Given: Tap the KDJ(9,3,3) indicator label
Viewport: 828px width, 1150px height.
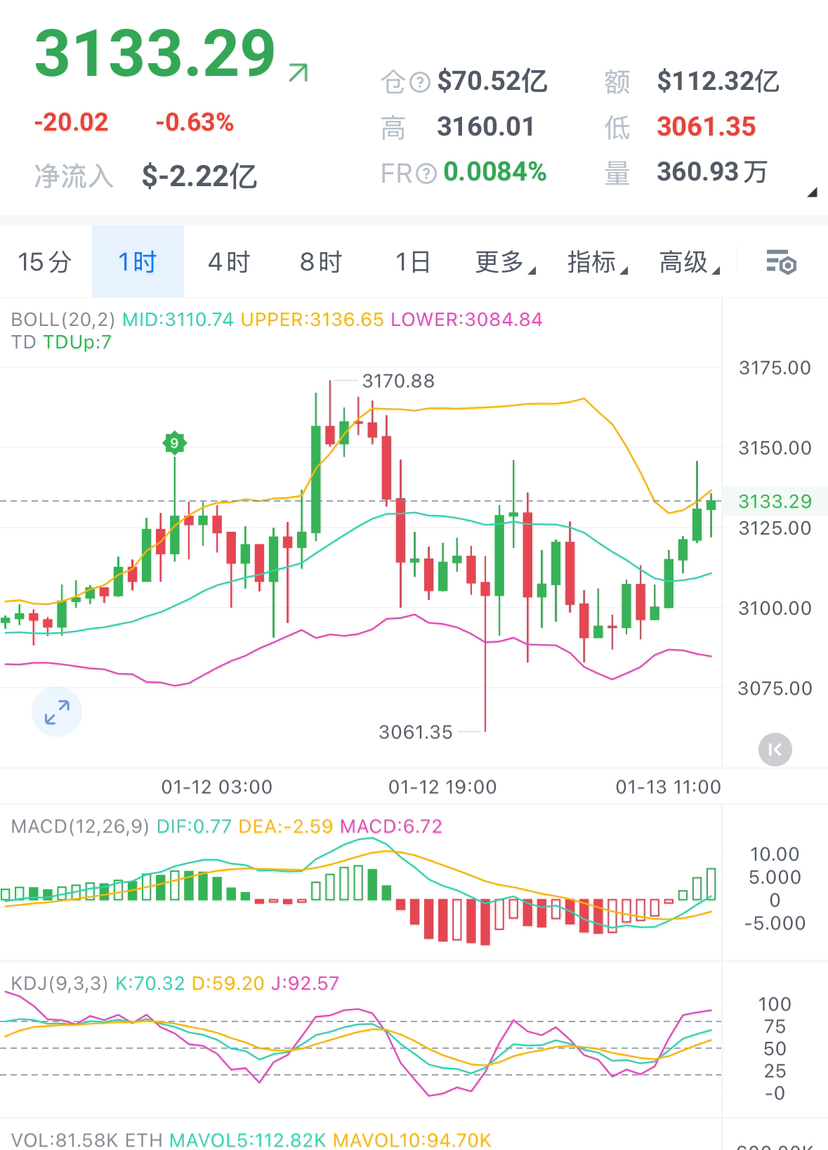Looking at the screenshot, I should tap(60, 984).
